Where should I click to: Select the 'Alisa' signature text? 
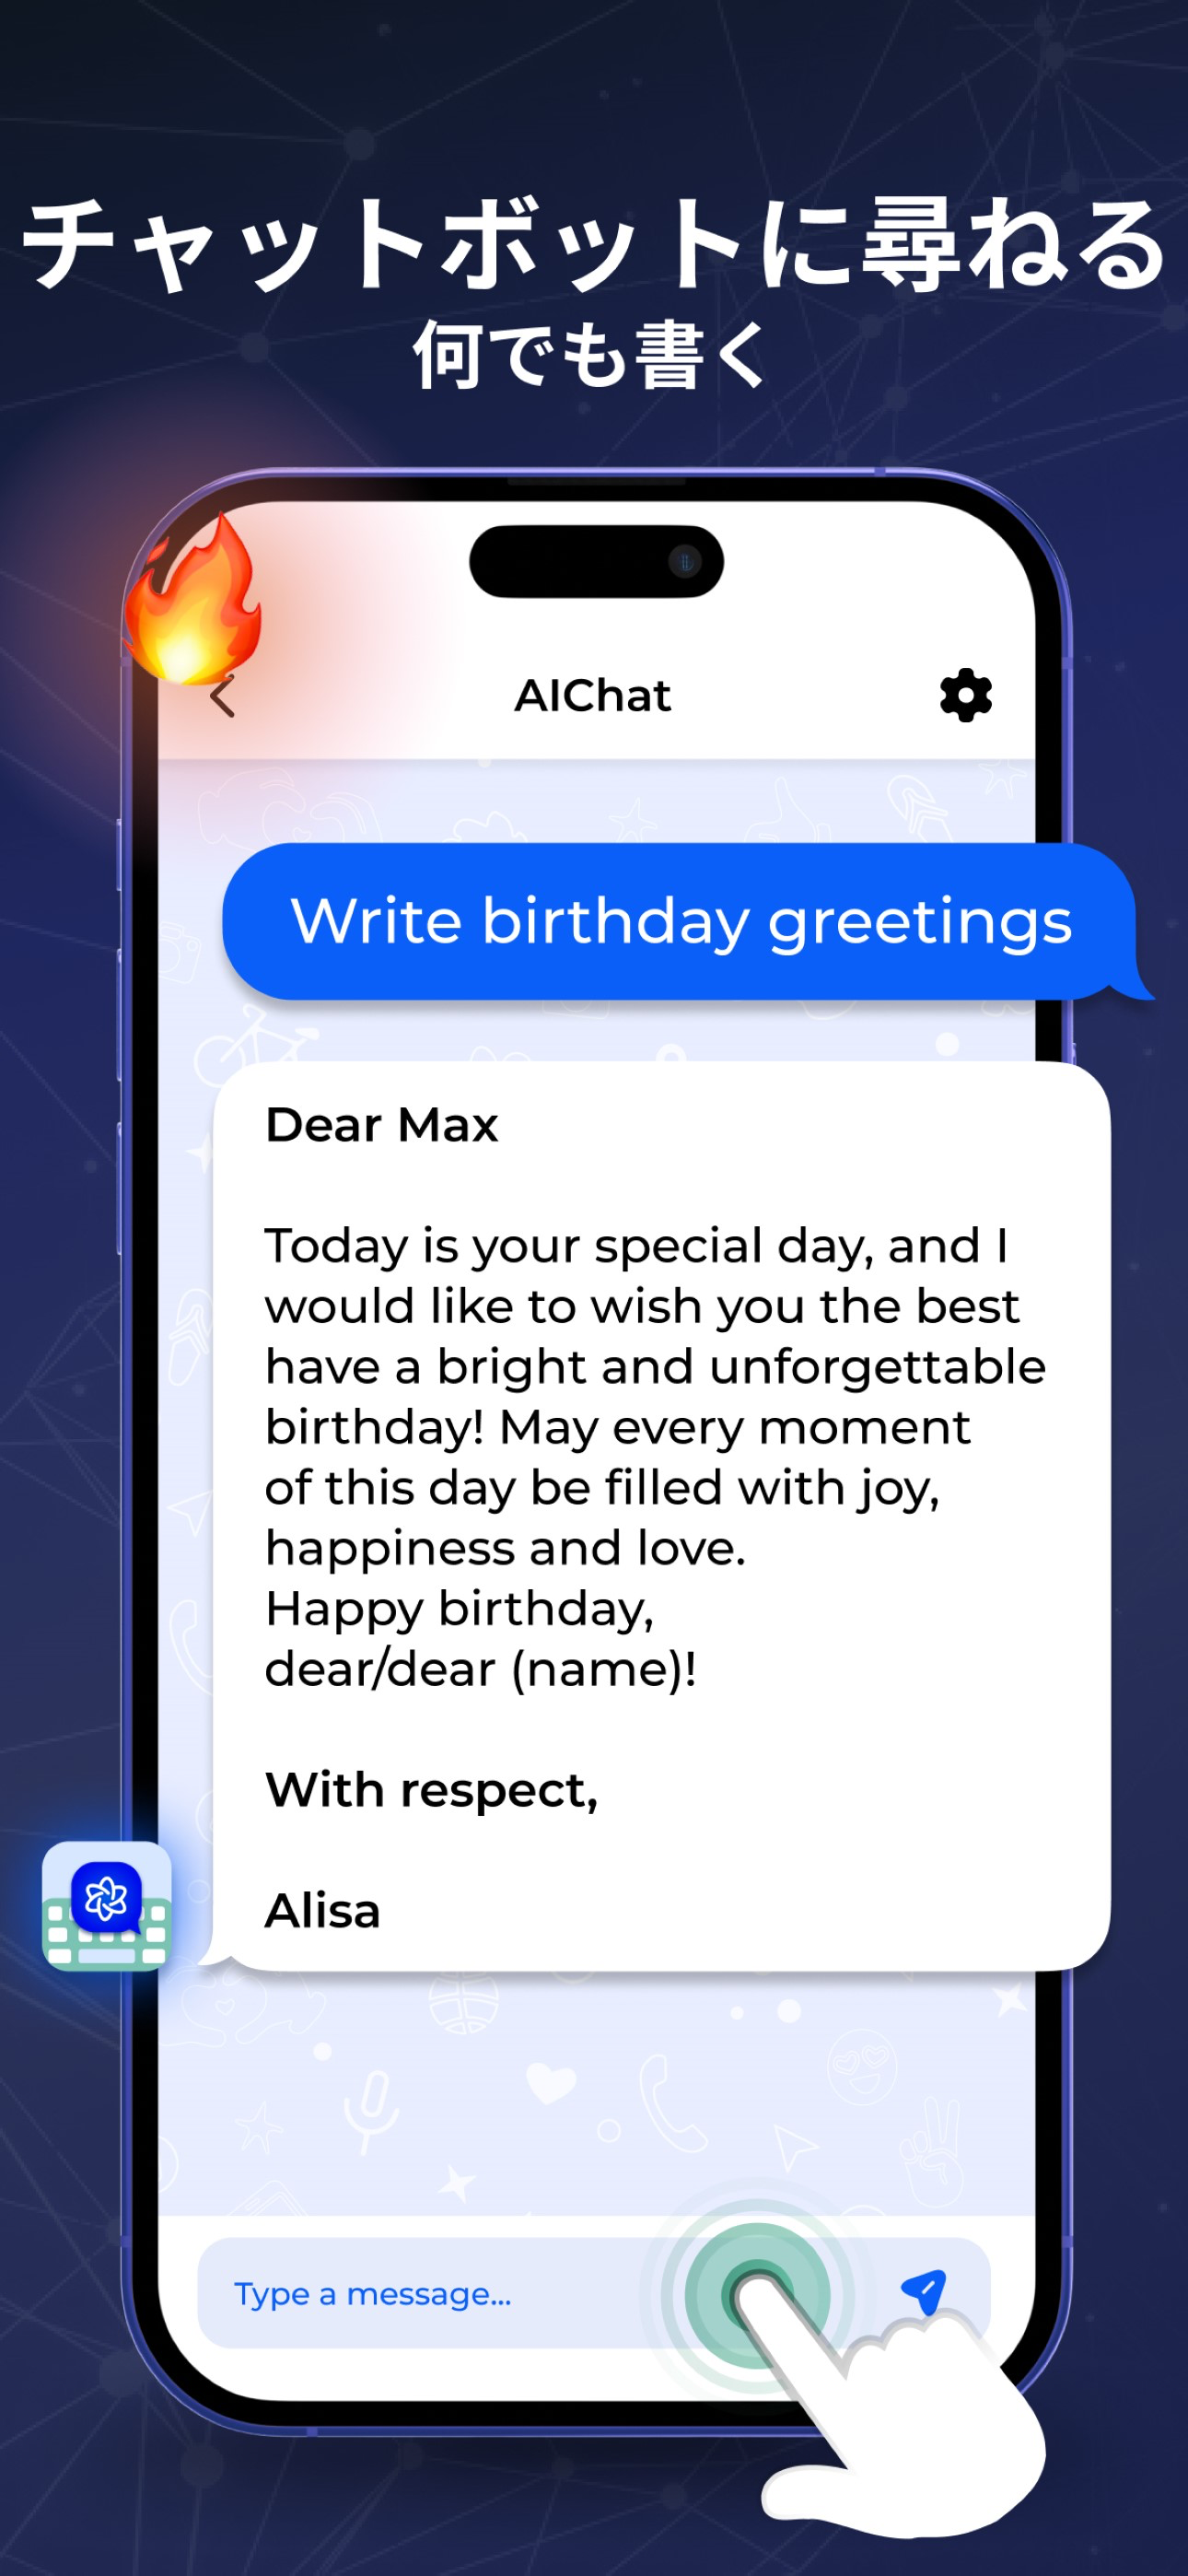point(323,1911)
